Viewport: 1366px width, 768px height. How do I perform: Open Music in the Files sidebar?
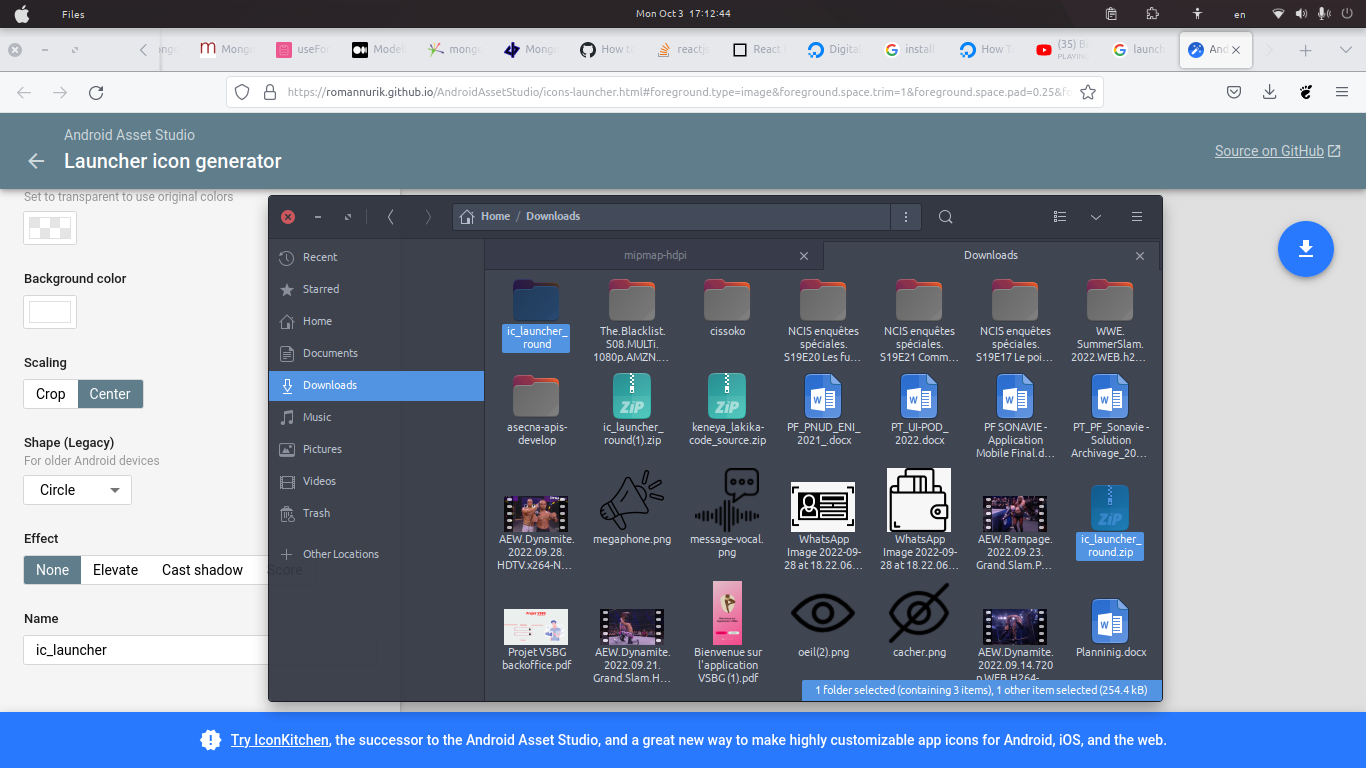pos(376,417)
